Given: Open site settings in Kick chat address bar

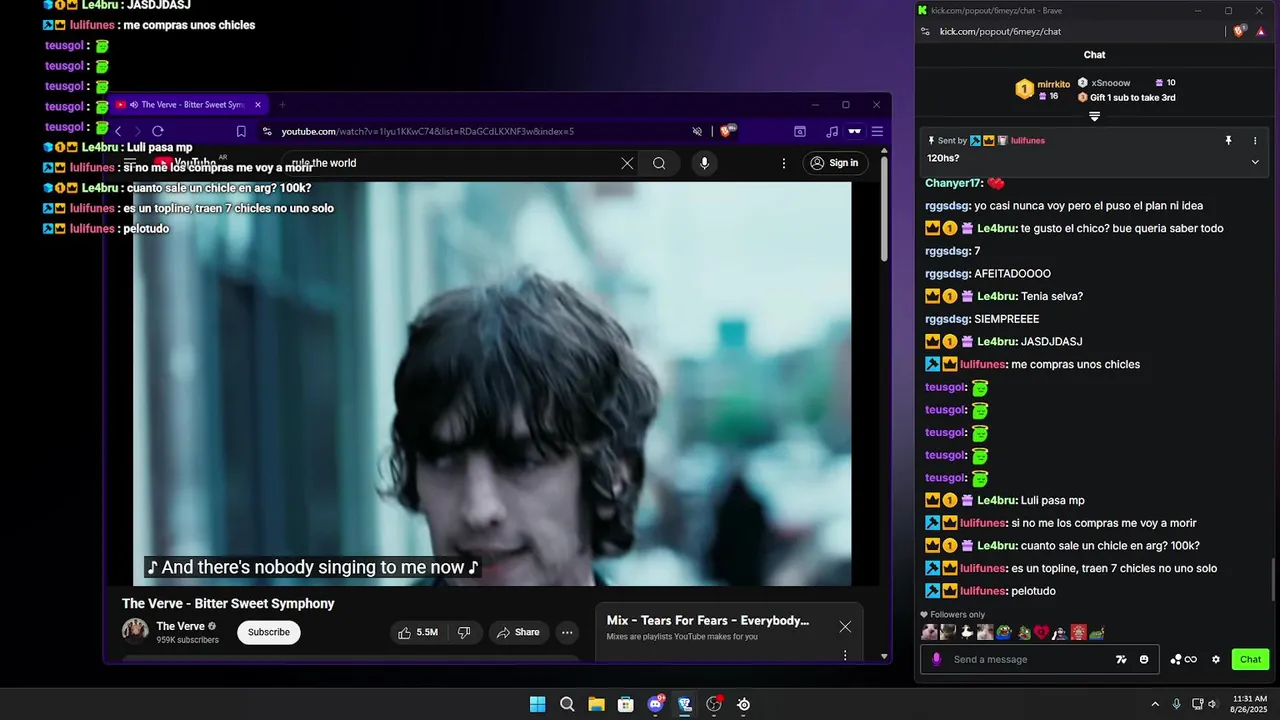Looking at the screenshot, I should tap(925, 31).
